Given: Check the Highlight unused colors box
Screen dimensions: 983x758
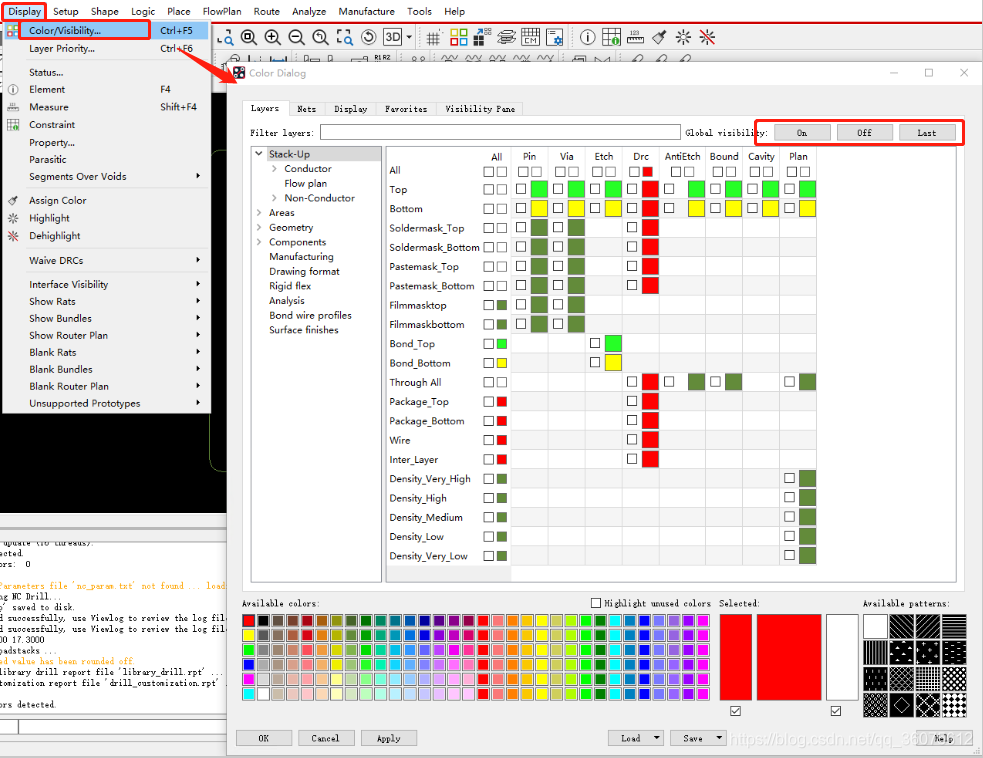Looking at the screenshot, I should tap(596, 603).
